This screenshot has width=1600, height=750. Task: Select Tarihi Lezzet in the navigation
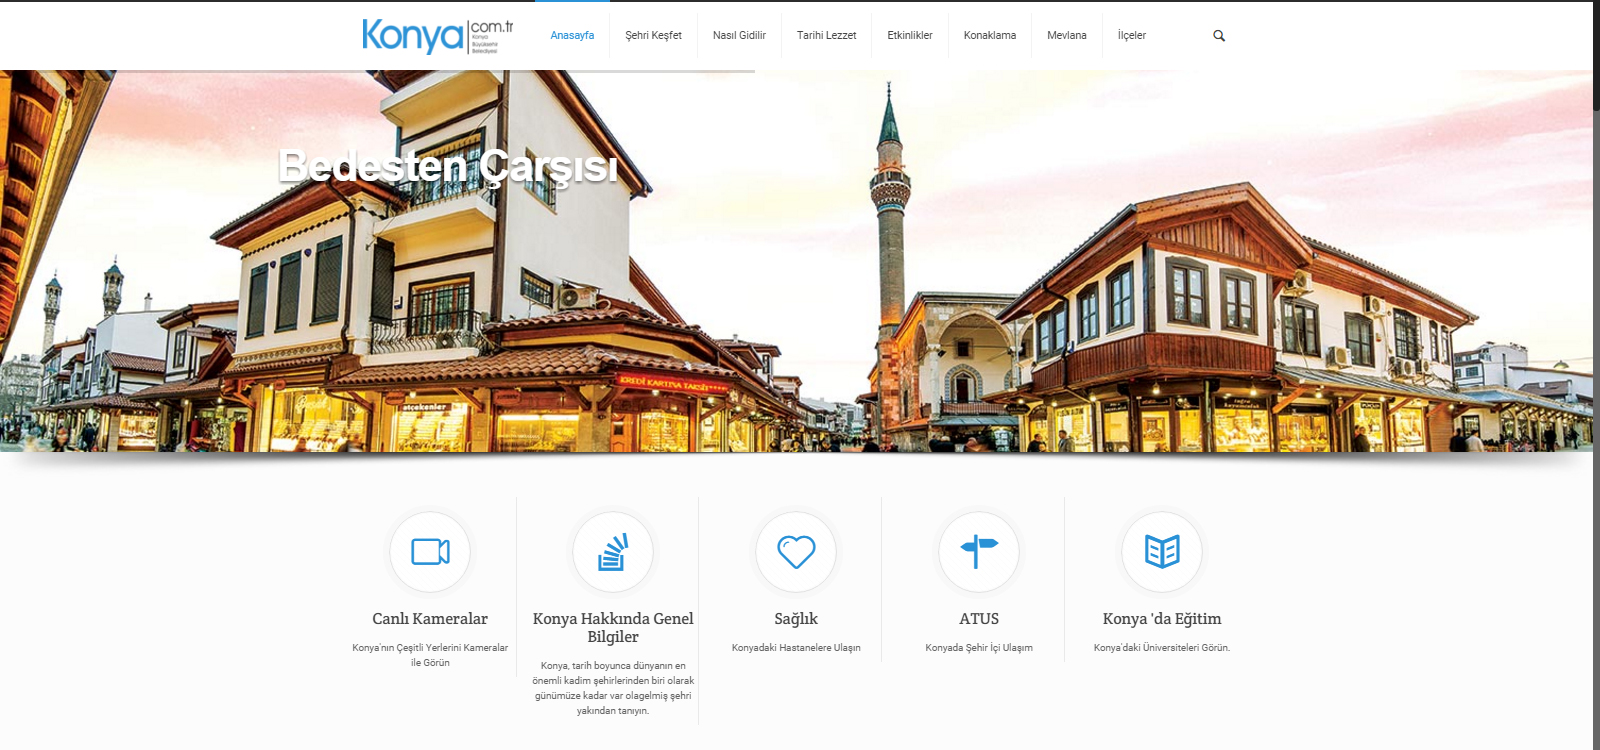point(826,36)
